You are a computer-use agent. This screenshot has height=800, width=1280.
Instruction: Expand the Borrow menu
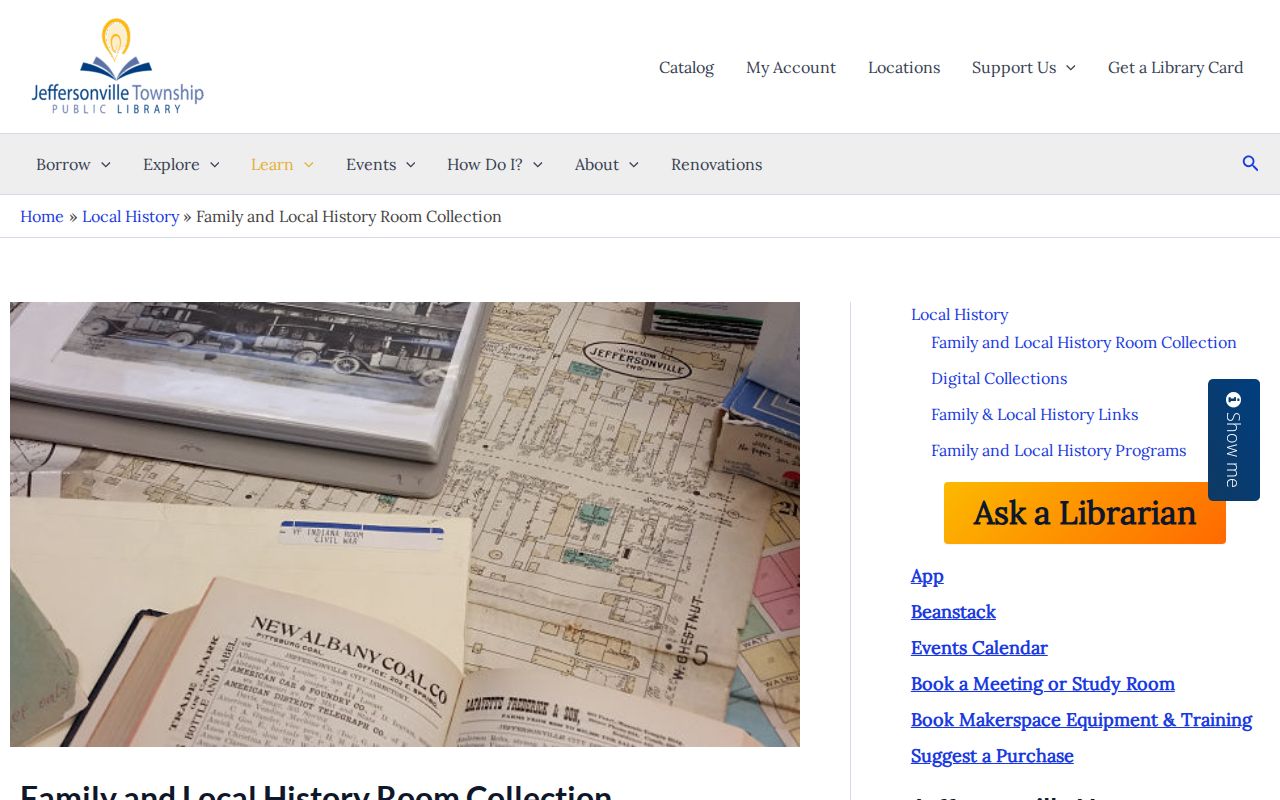tap(73, 164)
